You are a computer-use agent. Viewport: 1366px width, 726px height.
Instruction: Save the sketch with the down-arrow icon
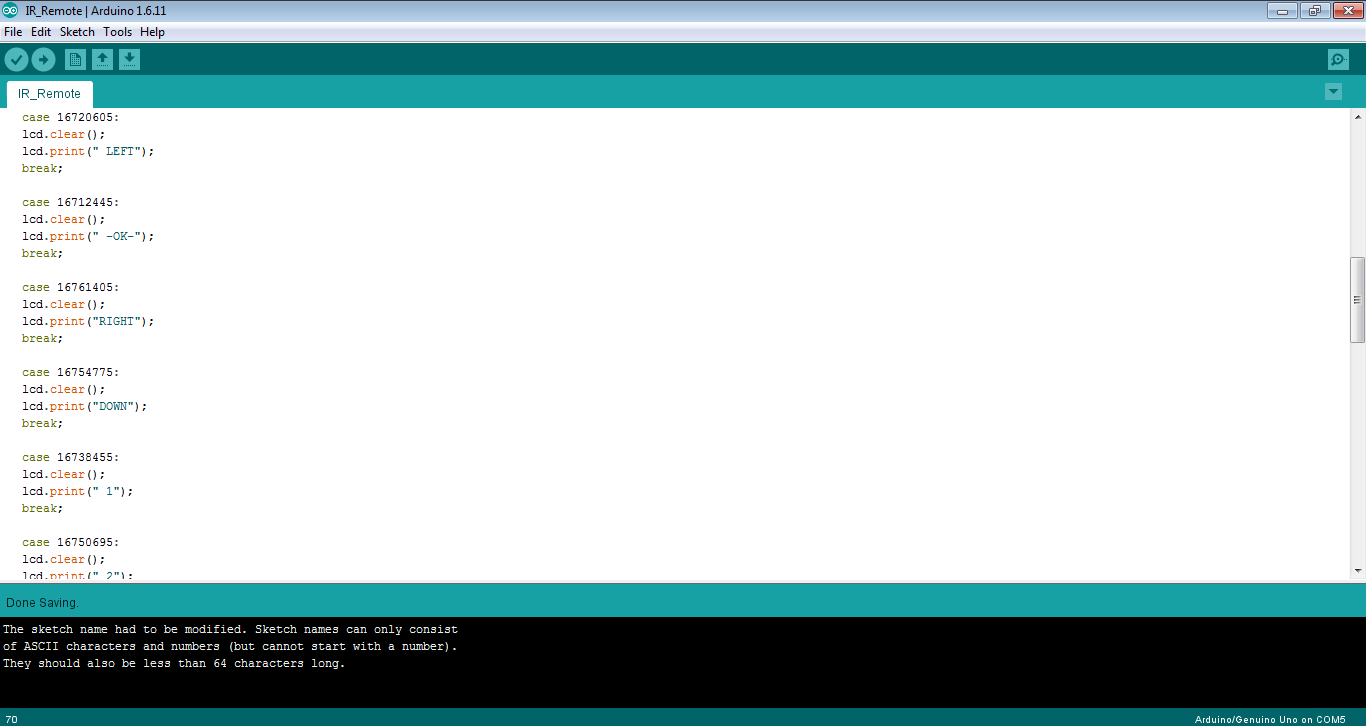click(129, 60)
